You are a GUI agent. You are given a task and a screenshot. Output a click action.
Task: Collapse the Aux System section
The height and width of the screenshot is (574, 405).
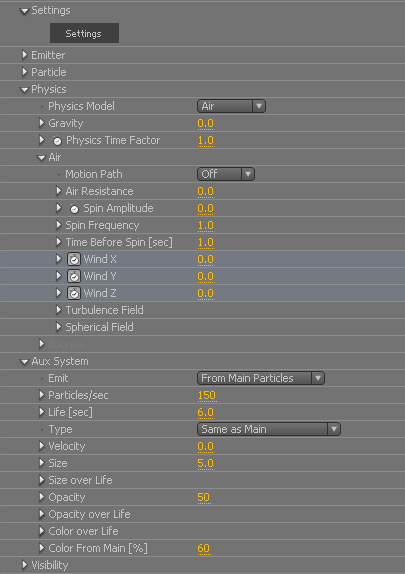[x=25, y=362]
